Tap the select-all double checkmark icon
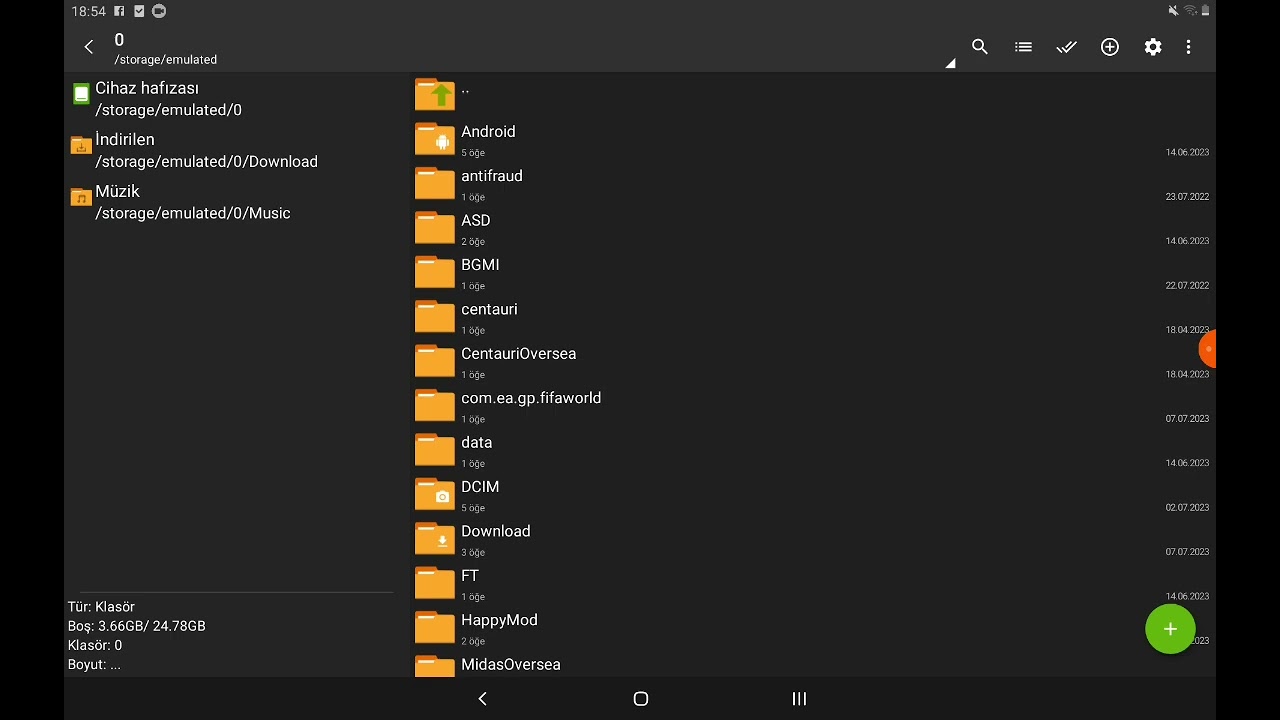 coord(1067,47)
